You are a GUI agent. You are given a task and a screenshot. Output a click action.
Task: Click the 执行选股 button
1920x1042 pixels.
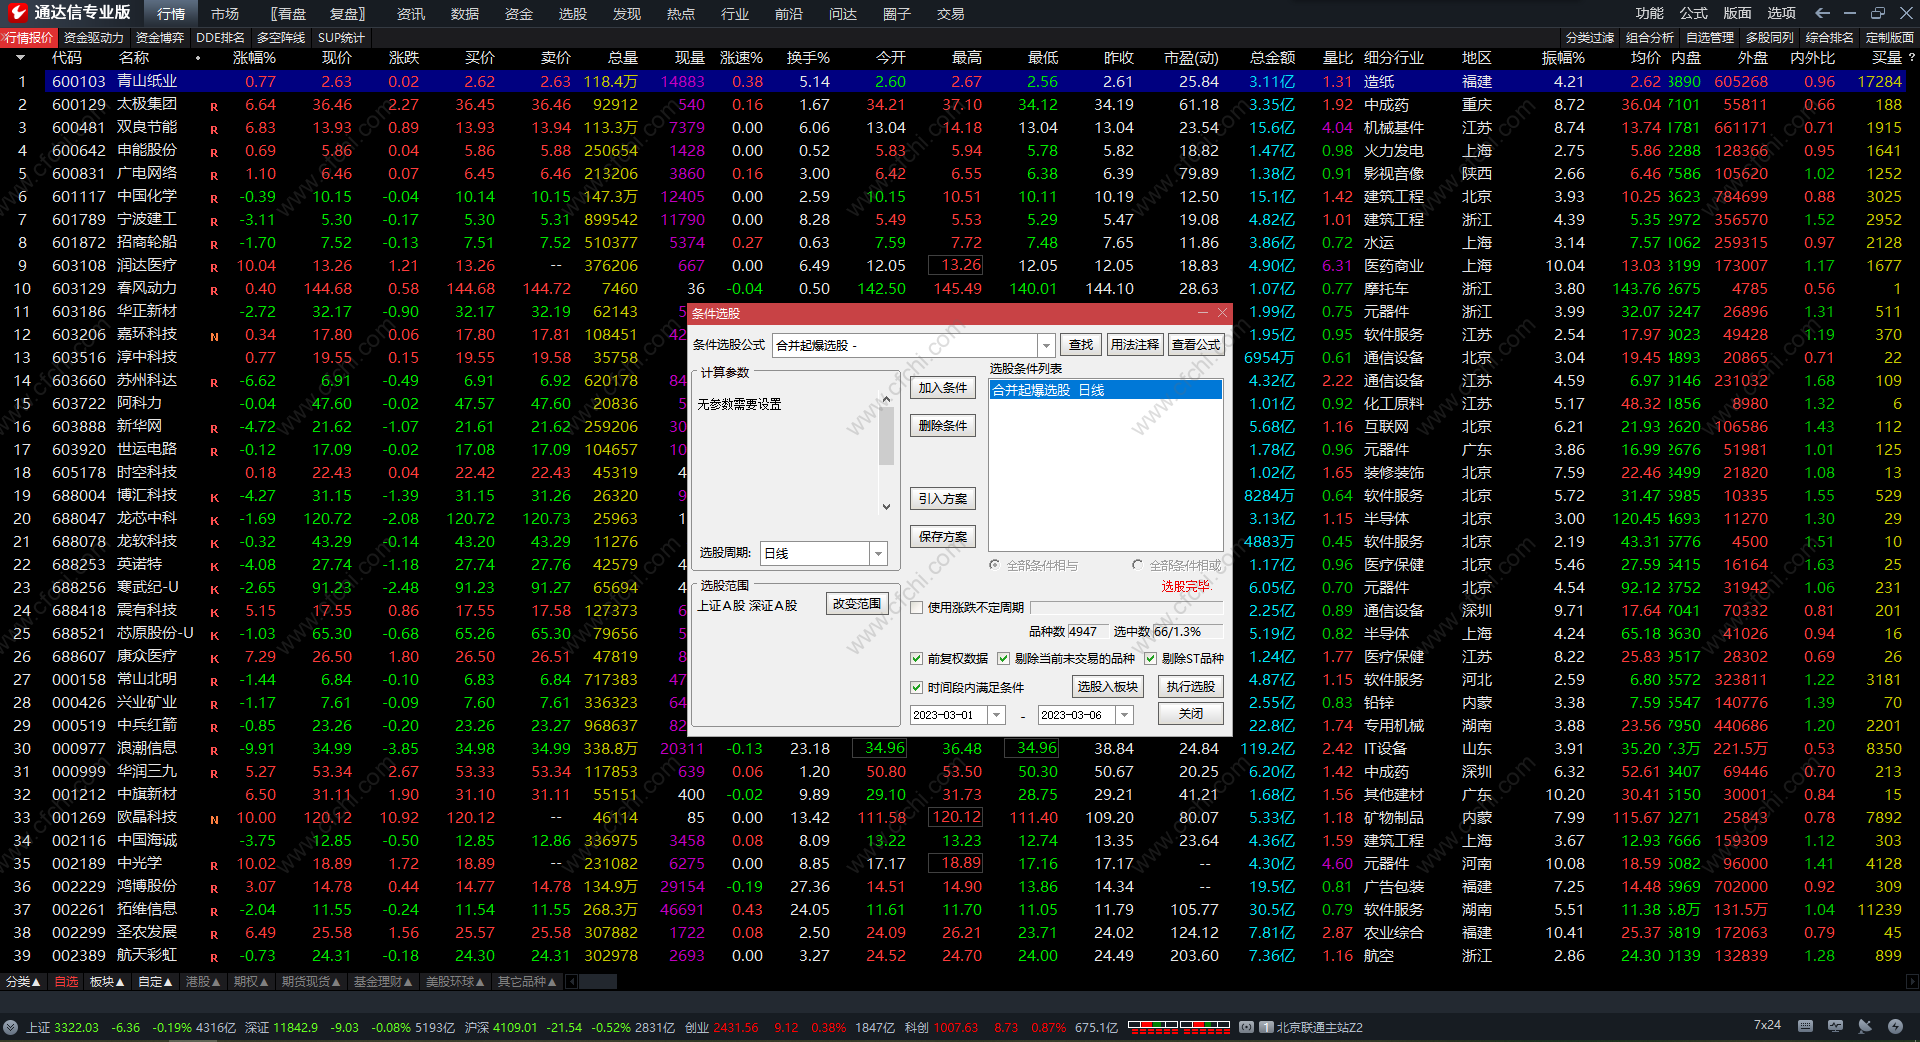tap(1190, 687)
